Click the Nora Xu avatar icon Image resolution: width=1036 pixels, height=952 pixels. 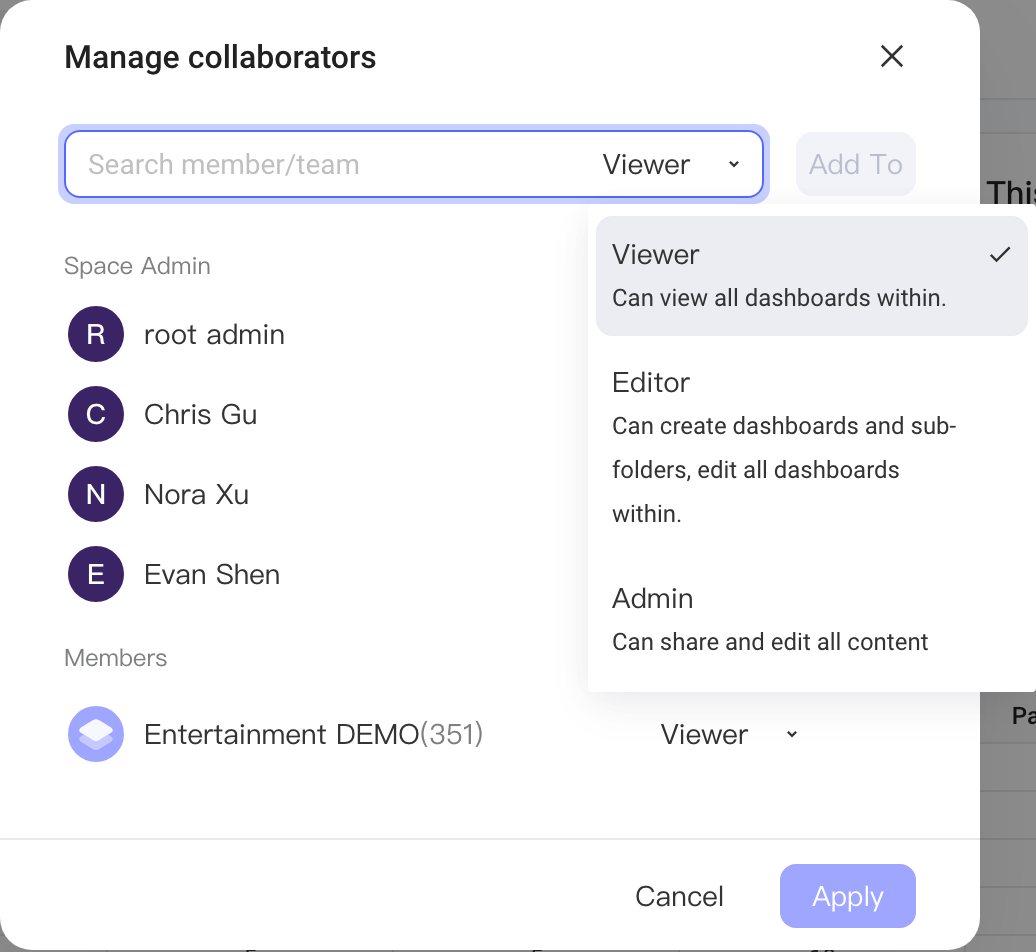click(x=96, y=494)
